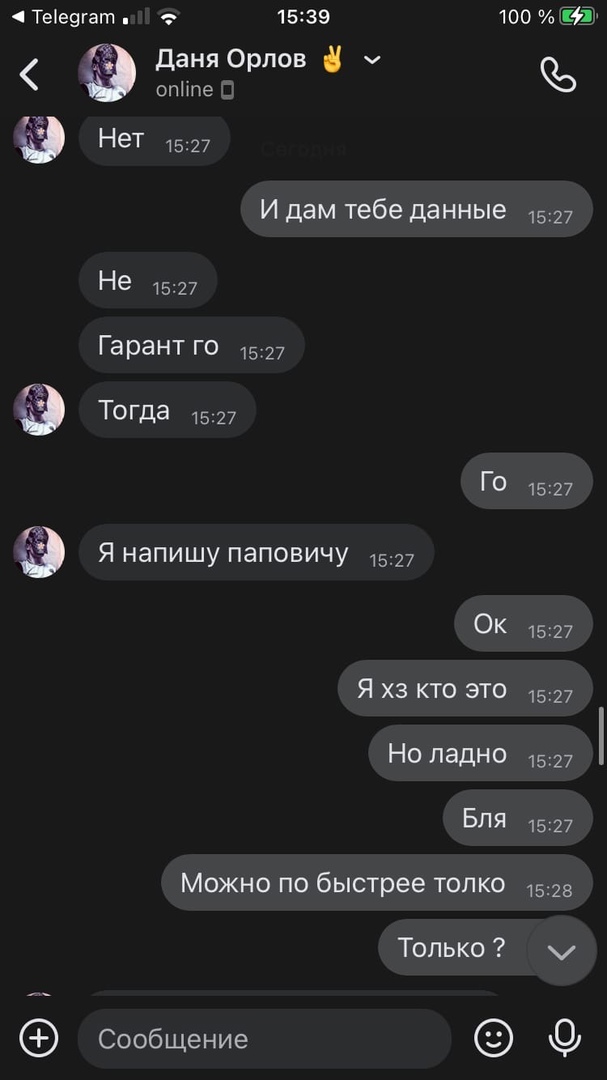The image size is (607, 1080).
Task: Start a voice call with phone icon
Action: 558,74
